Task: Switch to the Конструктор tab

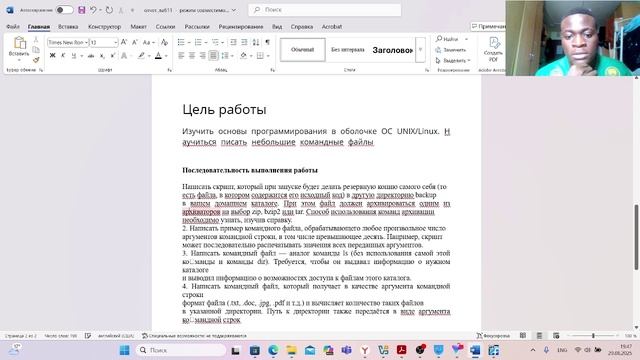Action: 104,27
